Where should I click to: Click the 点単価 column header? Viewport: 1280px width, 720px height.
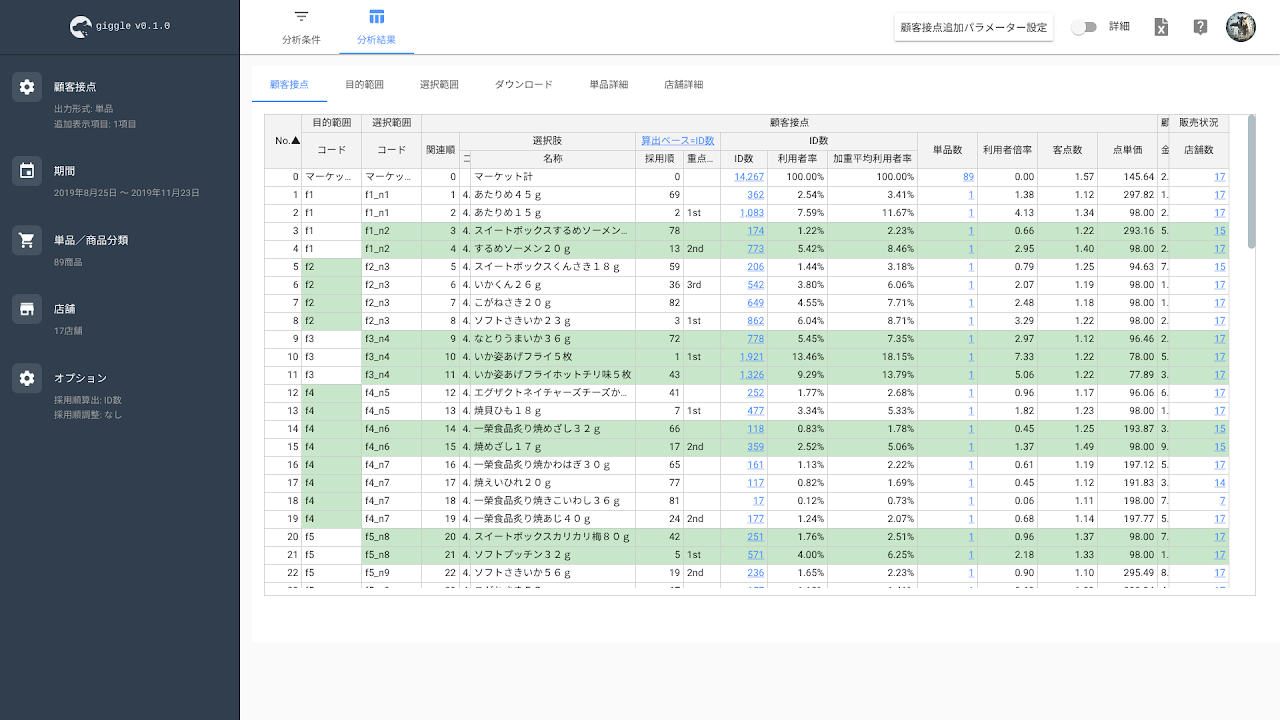click(1127, 150)
